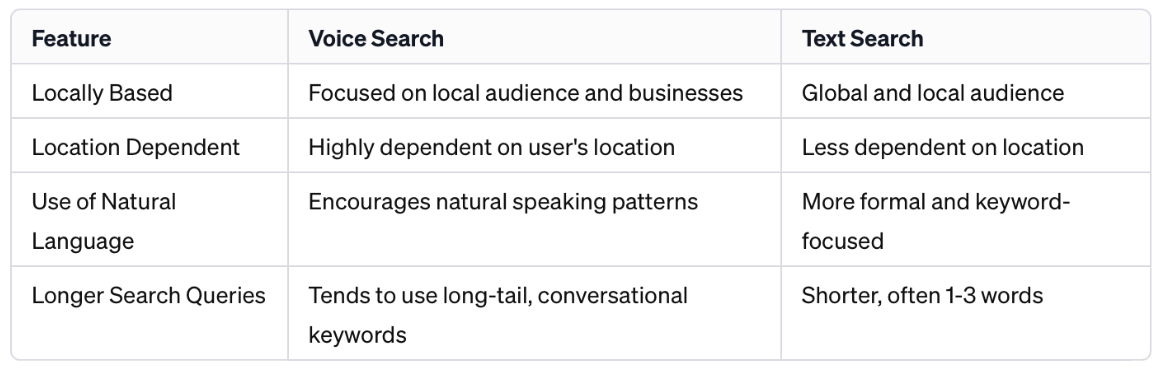Click 'Shorter, often 1-3 words' cell
1162x370 pixels.
pyautogui.click(x=922, y=295)
